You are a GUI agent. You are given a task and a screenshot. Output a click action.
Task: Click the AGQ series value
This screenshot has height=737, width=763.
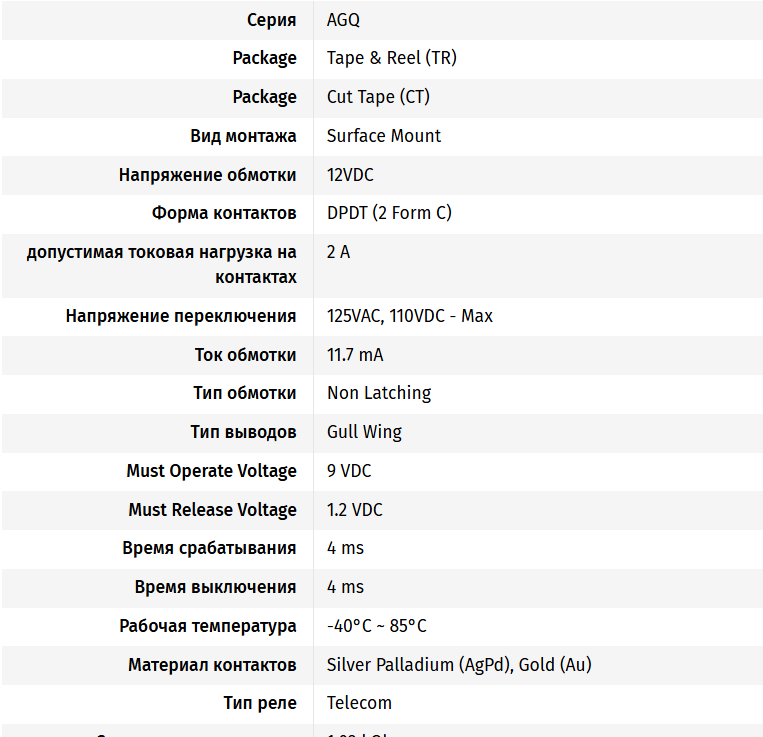(343, 20)
